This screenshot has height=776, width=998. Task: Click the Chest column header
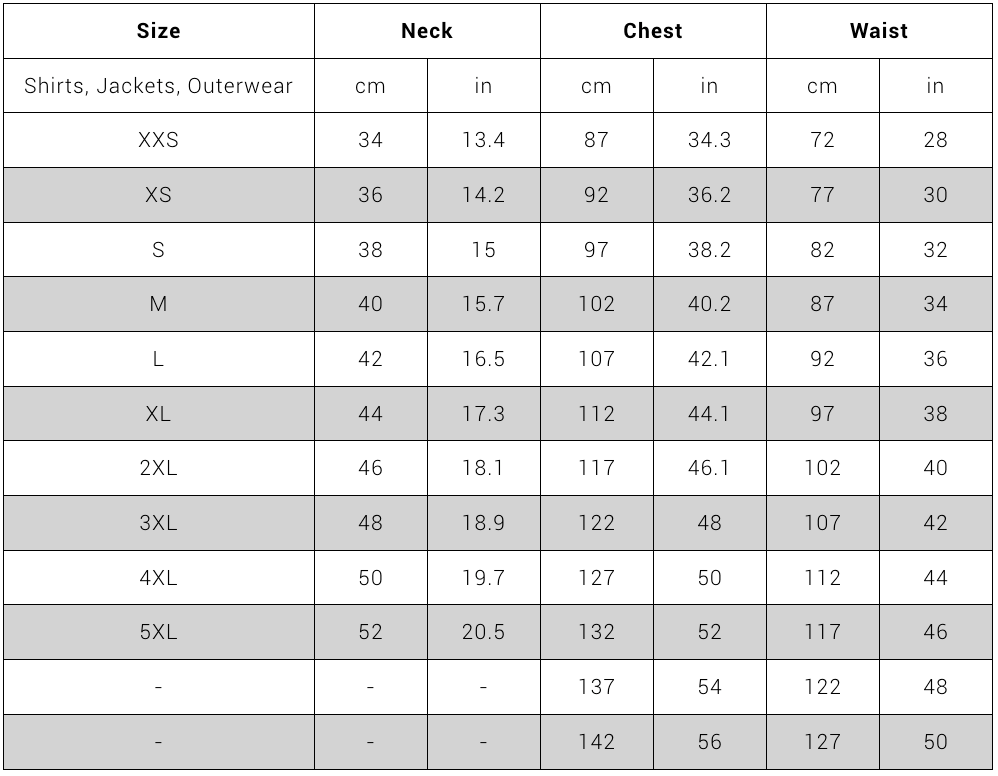[653, 31]
